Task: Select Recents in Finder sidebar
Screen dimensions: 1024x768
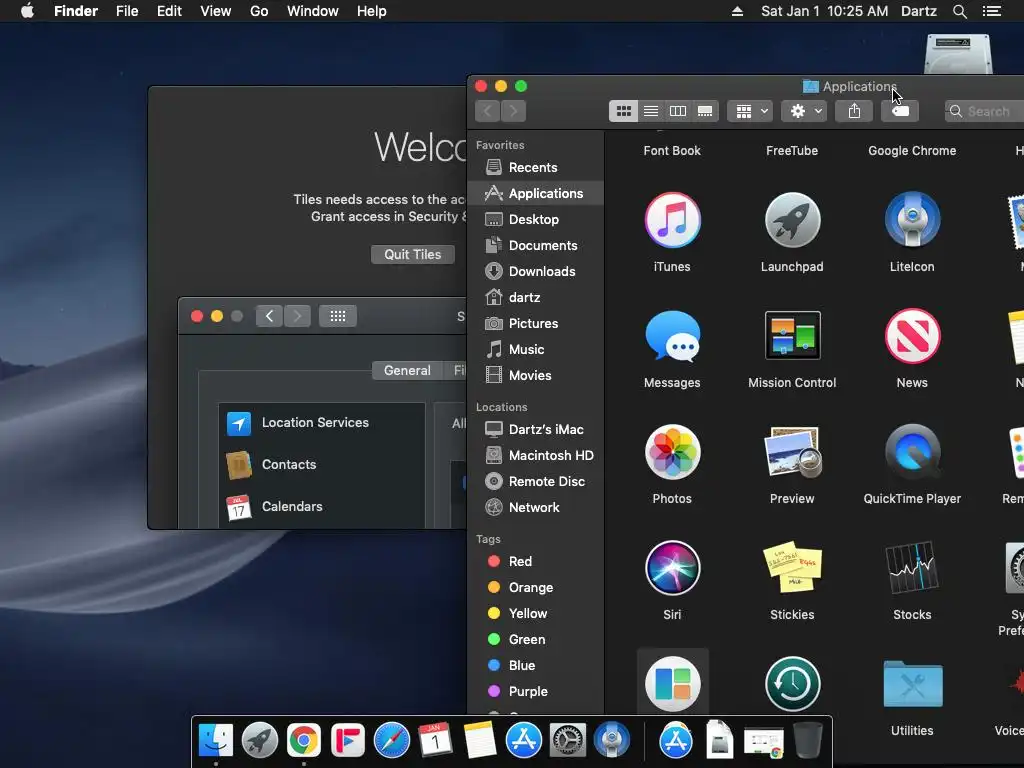Action: (x=536, y=167)
